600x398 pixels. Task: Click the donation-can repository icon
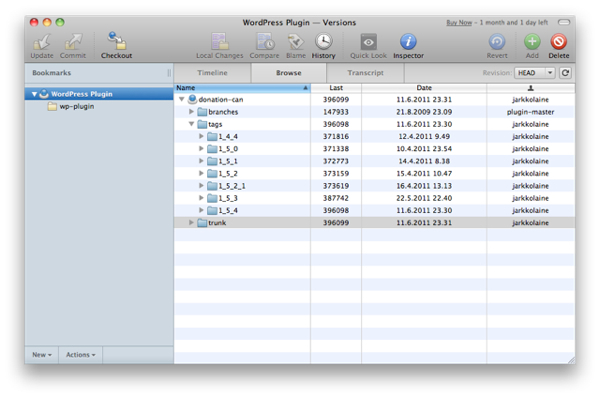tap(192, 99)
